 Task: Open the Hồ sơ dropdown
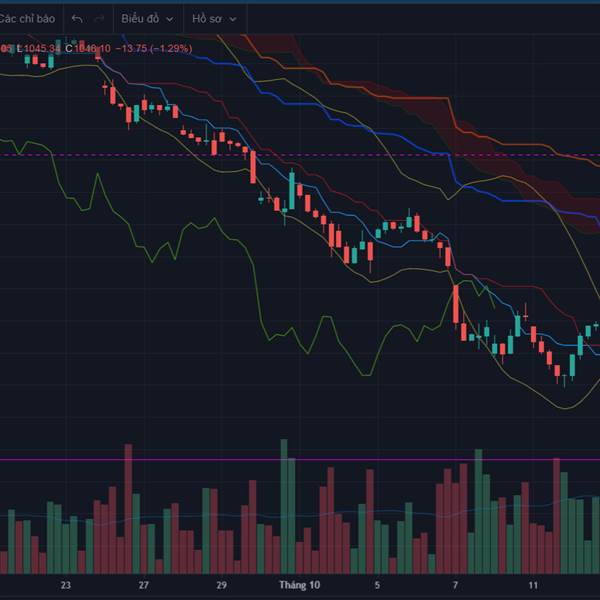coord(214,18)
